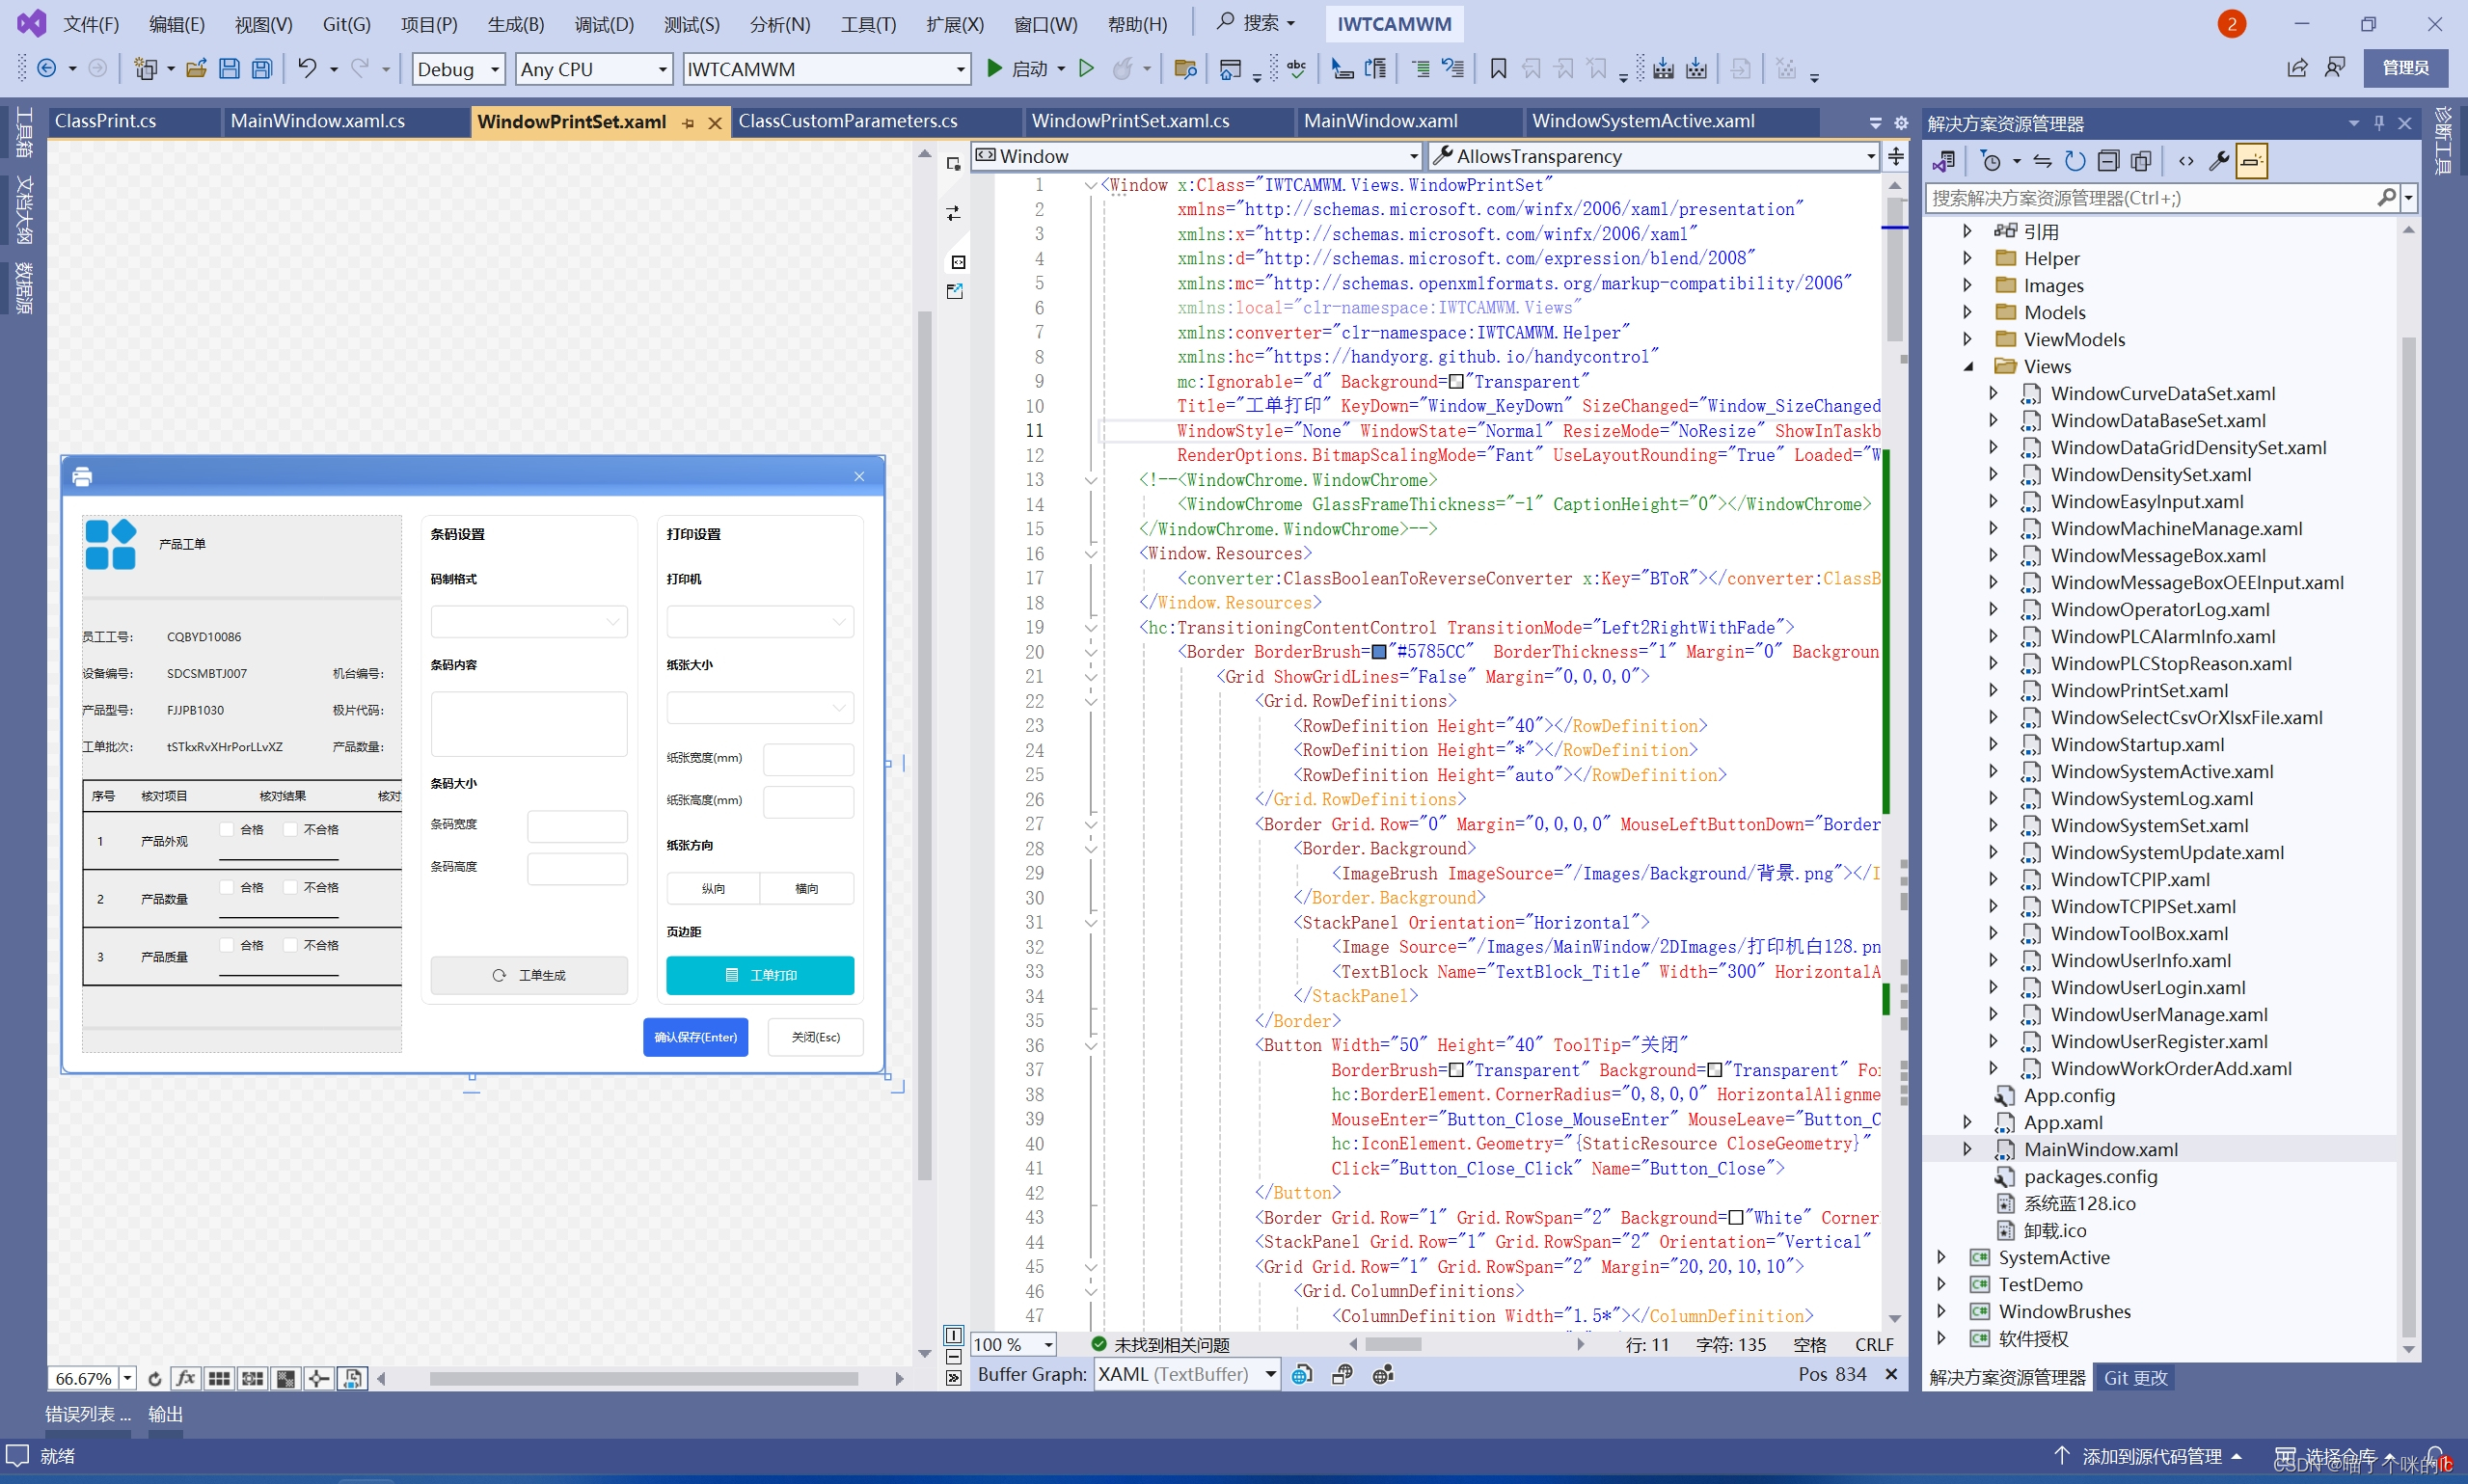Open the 输出 panel tab

[165, 1414]
